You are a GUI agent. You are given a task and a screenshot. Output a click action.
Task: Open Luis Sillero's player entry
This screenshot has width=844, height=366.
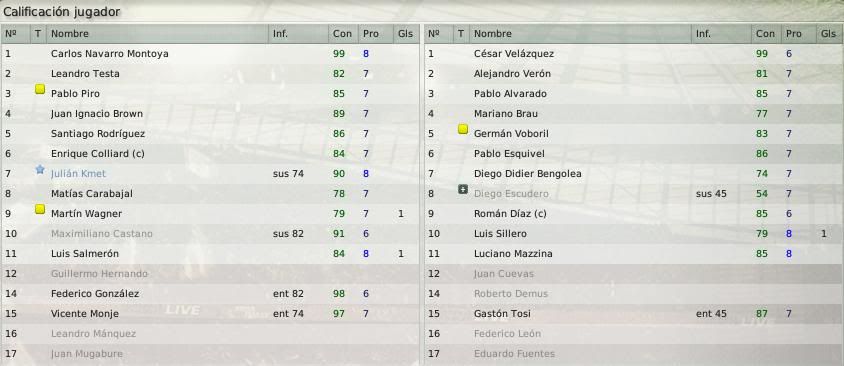[500, 234]
